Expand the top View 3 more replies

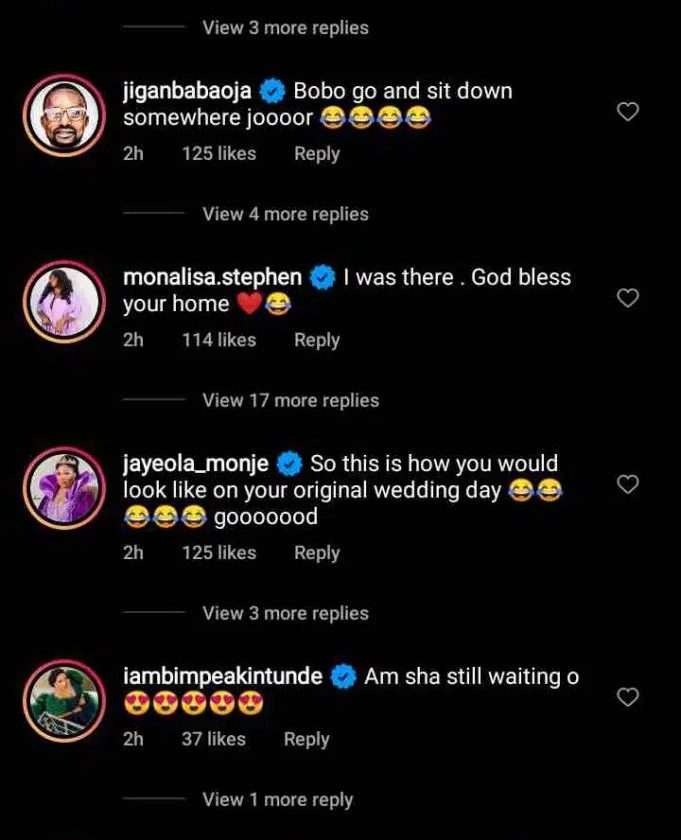(285, 28)
